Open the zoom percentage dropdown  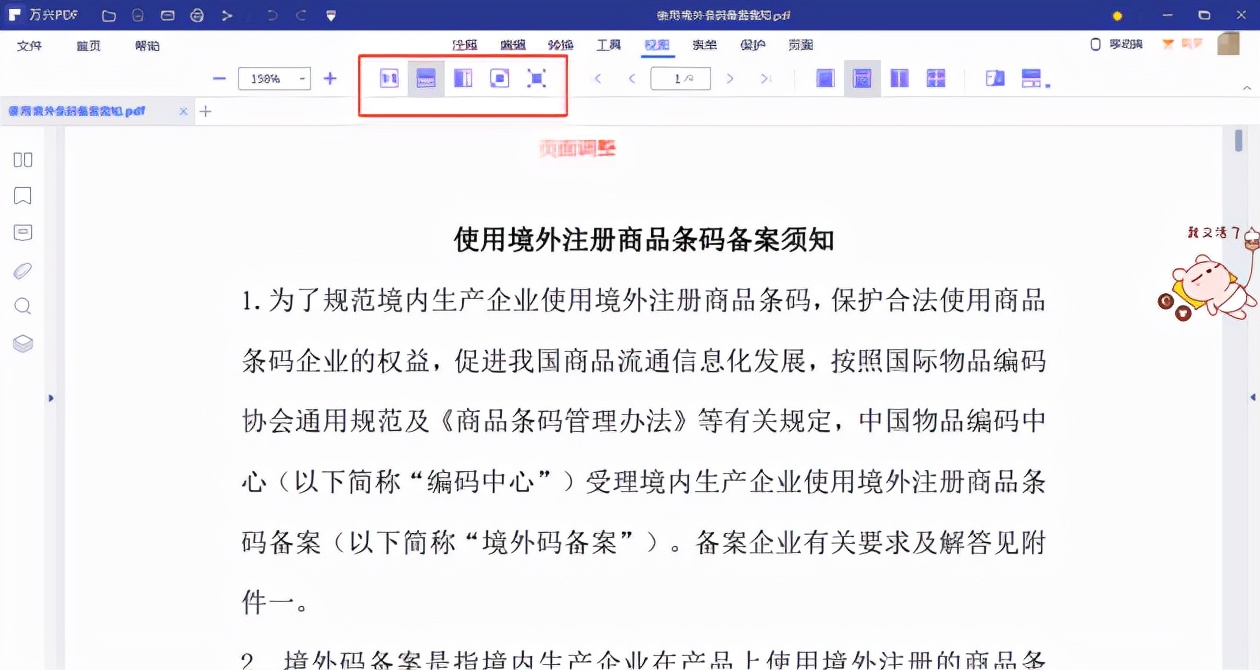[302, 77]
